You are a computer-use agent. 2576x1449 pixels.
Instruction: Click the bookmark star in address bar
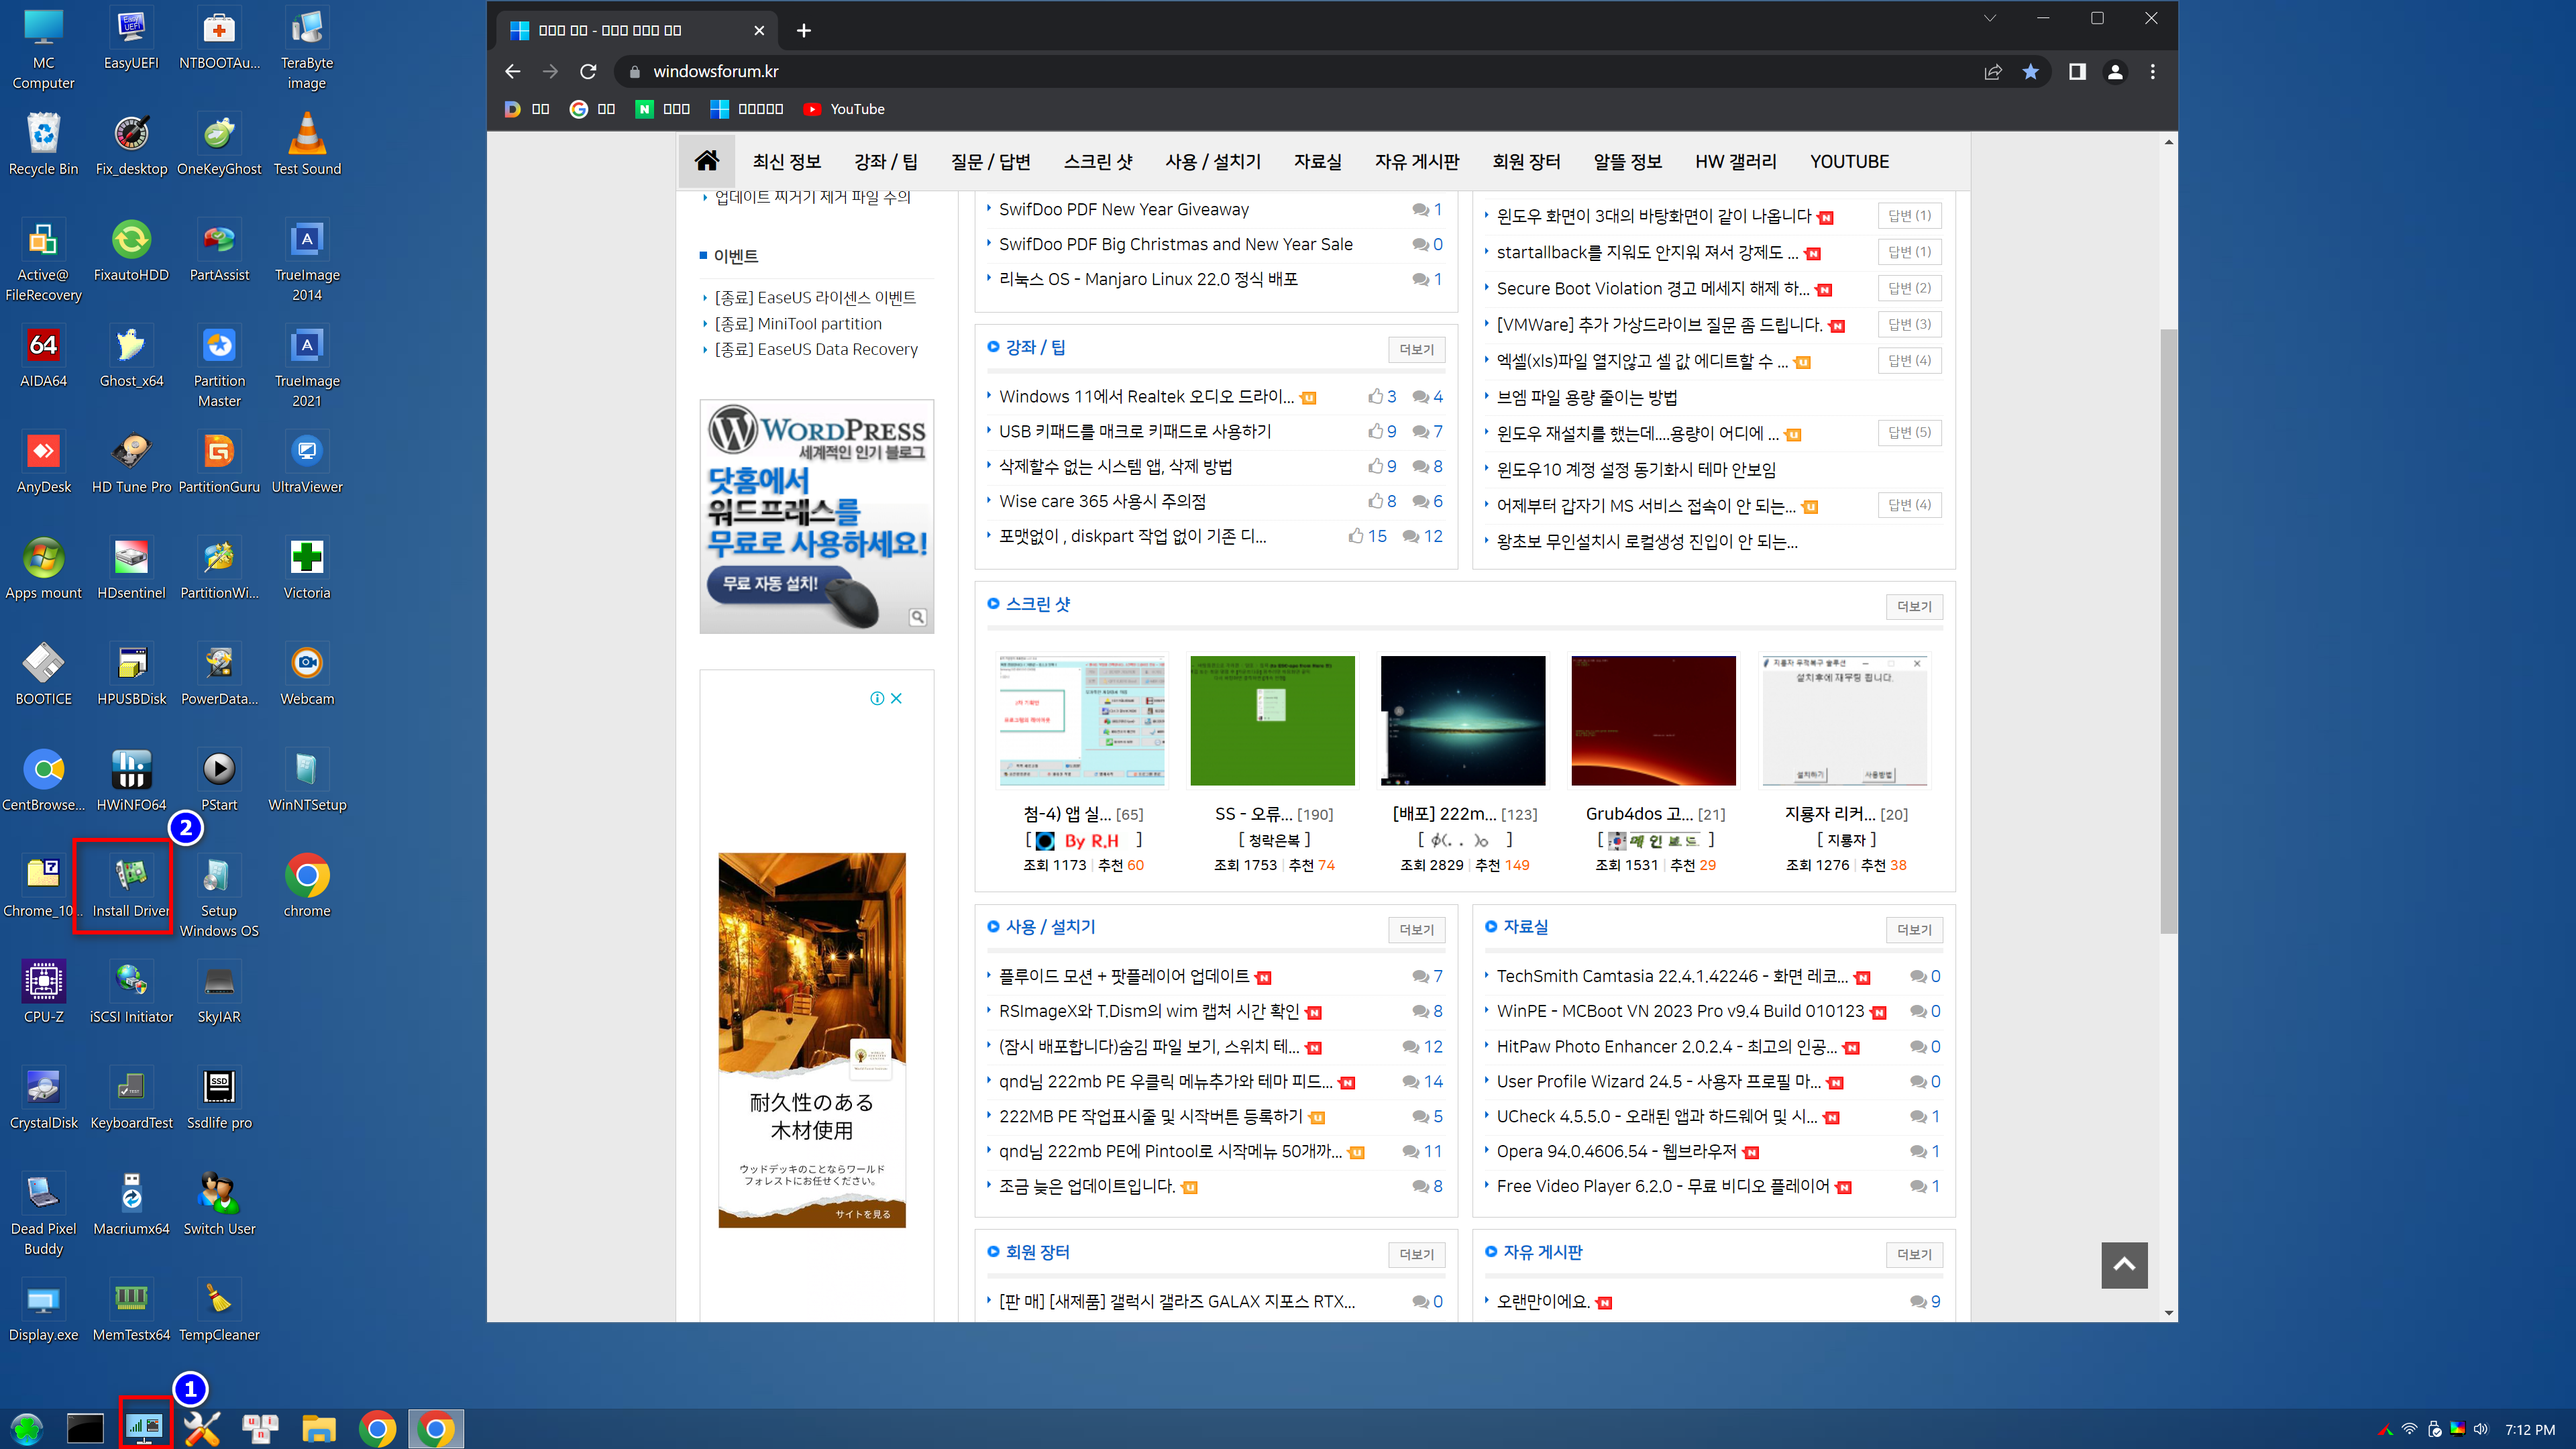[x=2030, y=71]
